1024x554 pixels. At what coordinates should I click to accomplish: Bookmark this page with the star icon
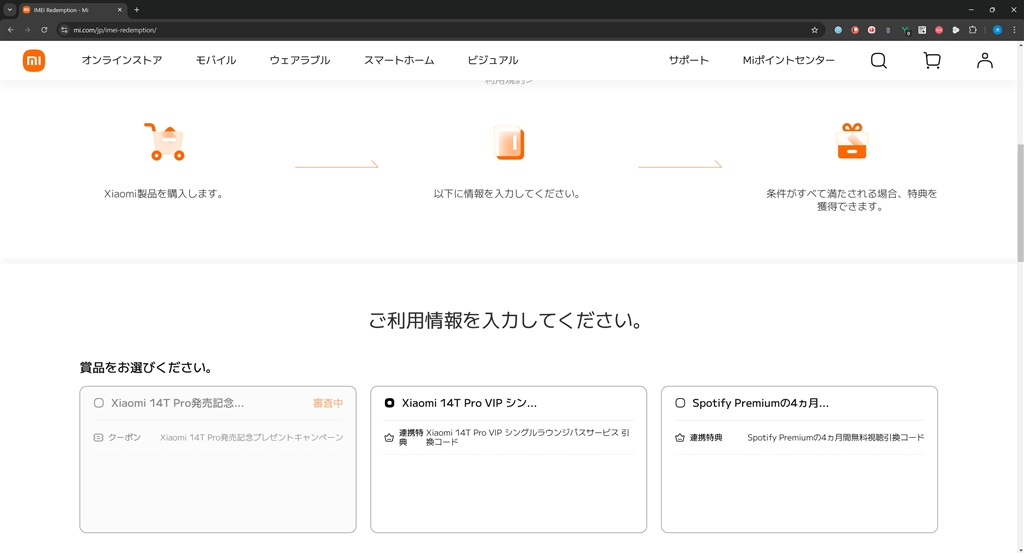pos(814,30)
